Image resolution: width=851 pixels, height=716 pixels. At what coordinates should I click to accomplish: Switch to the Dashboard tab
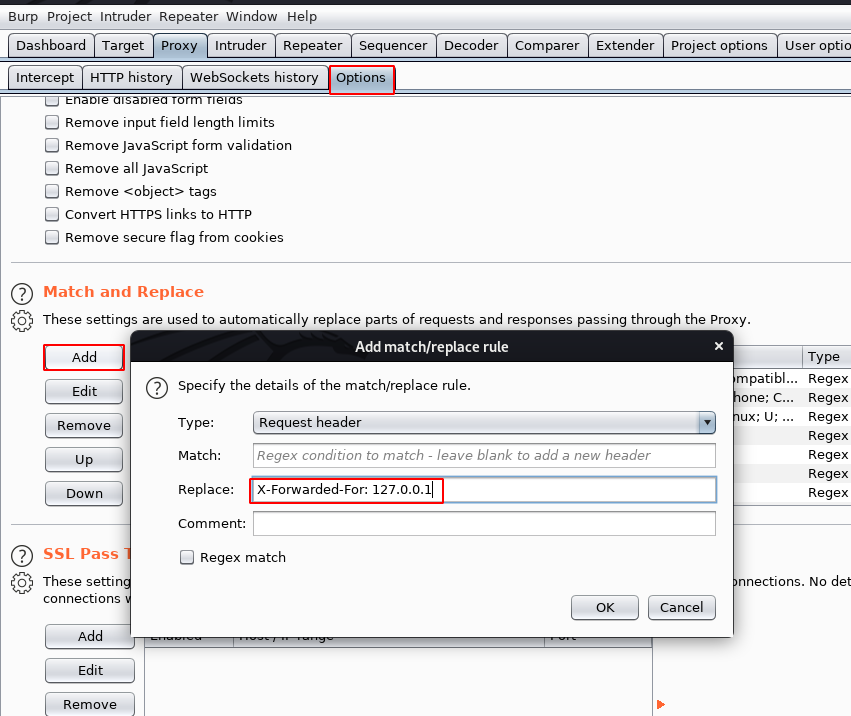click(x=51, y=46)
